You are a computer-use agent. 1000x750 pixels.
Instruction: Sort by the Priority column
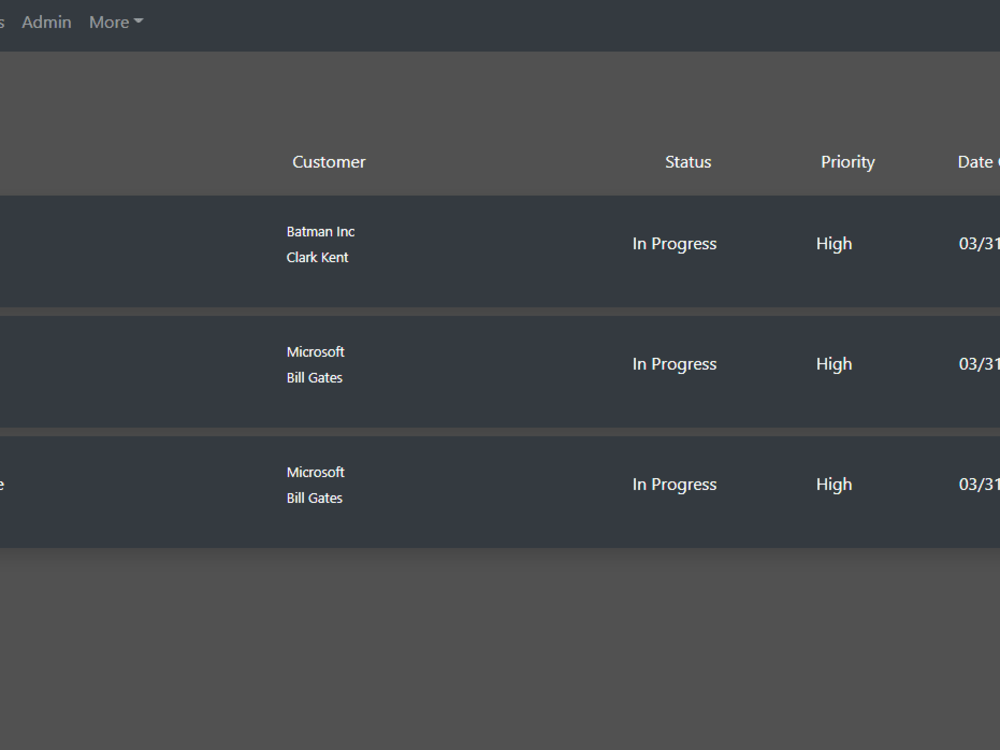coord(847,161)
